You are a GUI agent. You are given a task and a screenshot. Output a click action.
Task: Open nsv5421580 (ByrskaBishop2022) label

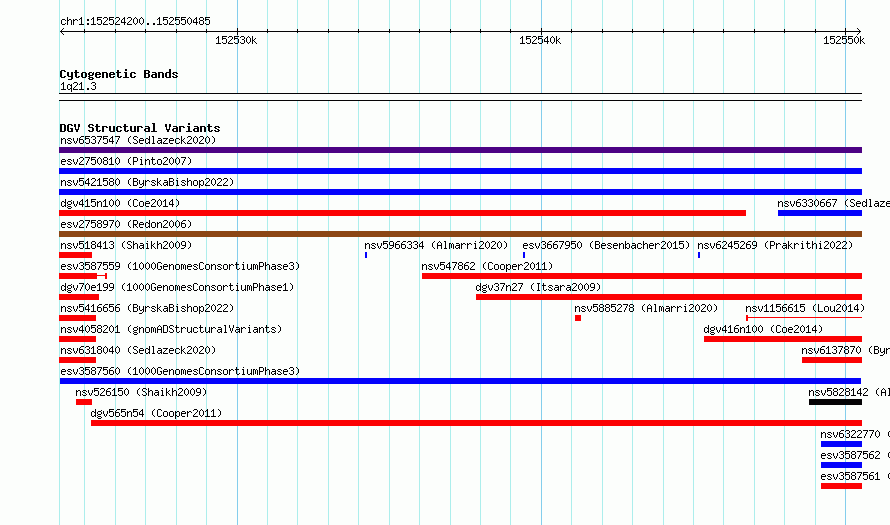(147, 182)
